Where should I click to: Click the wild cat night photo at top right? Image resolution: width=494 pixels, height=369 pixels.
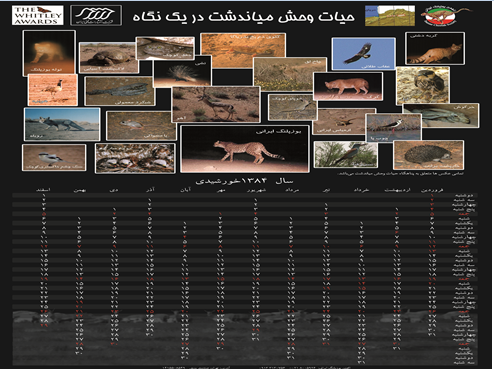[435, 48]
